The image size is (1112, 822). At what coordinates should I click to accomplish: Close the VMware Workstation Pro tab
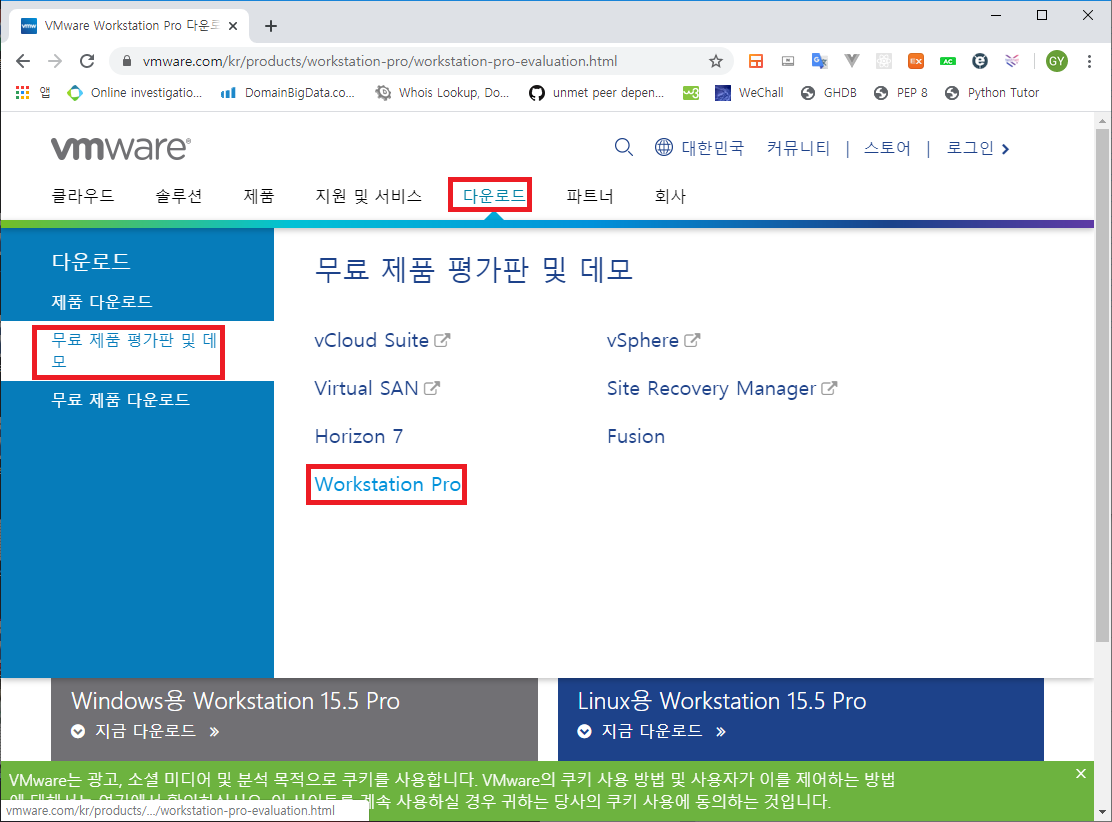pos(233,26)
